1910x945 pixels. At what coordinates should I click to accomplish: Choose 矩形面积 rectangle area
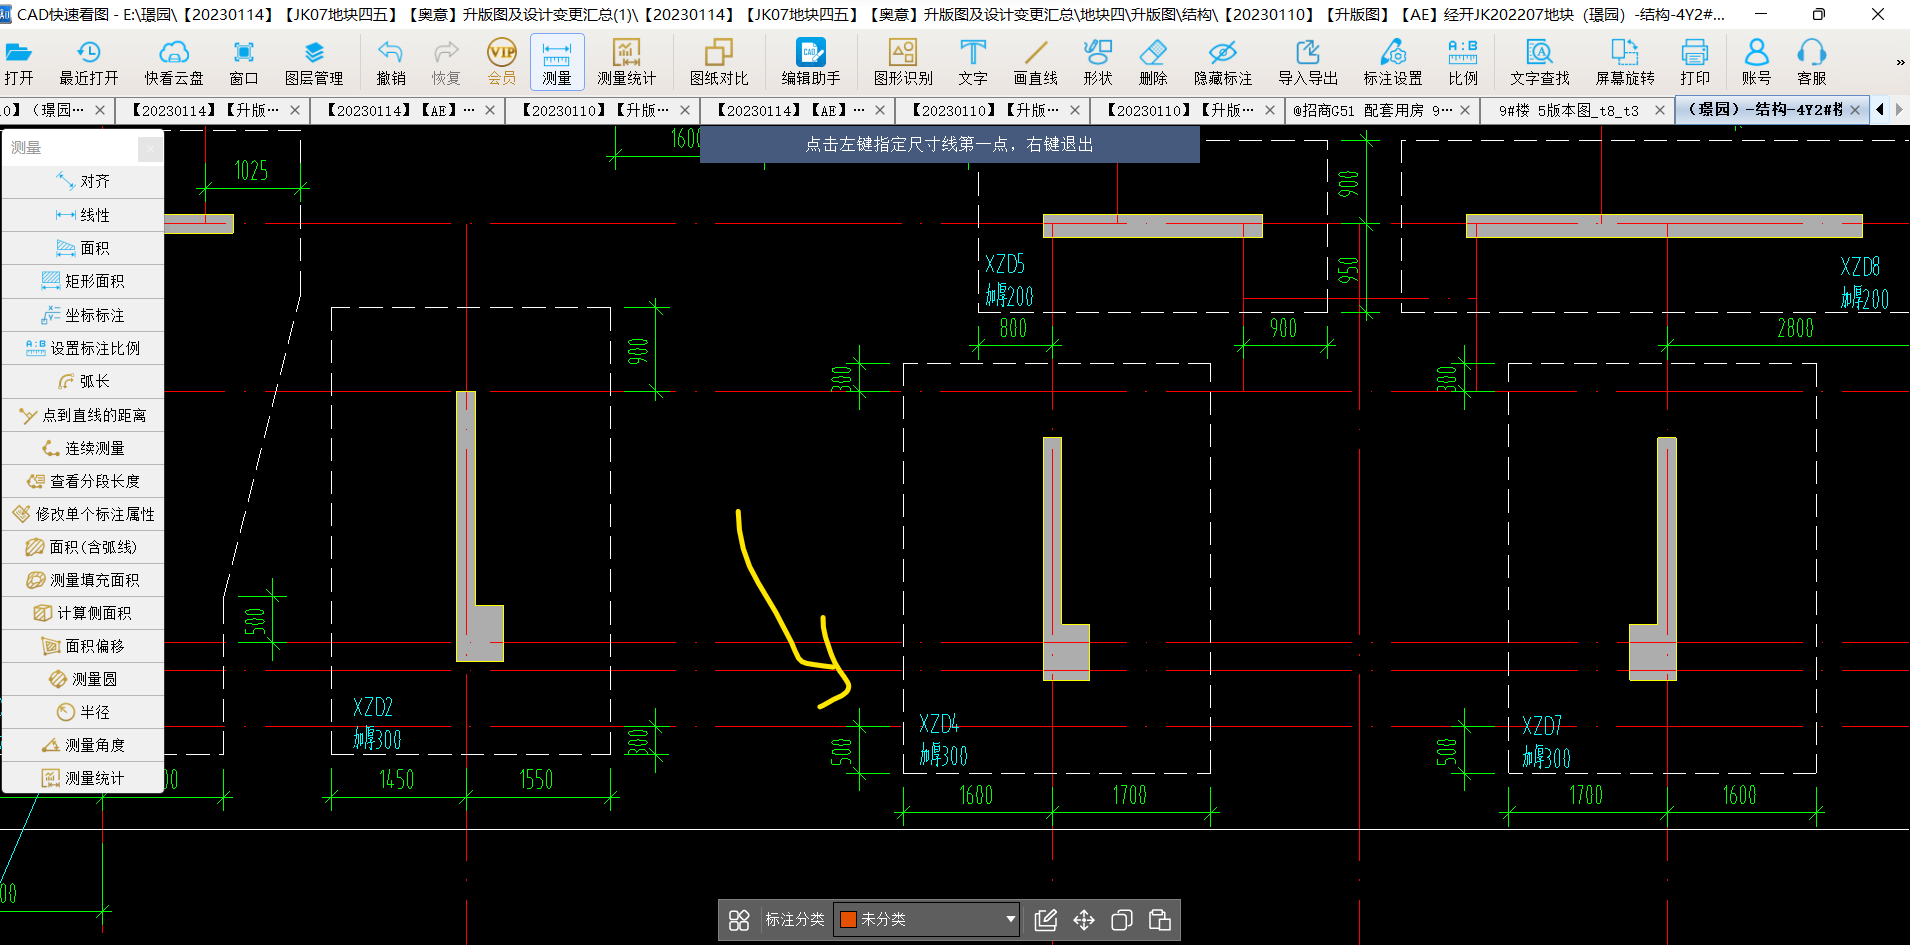pos(83,281)
